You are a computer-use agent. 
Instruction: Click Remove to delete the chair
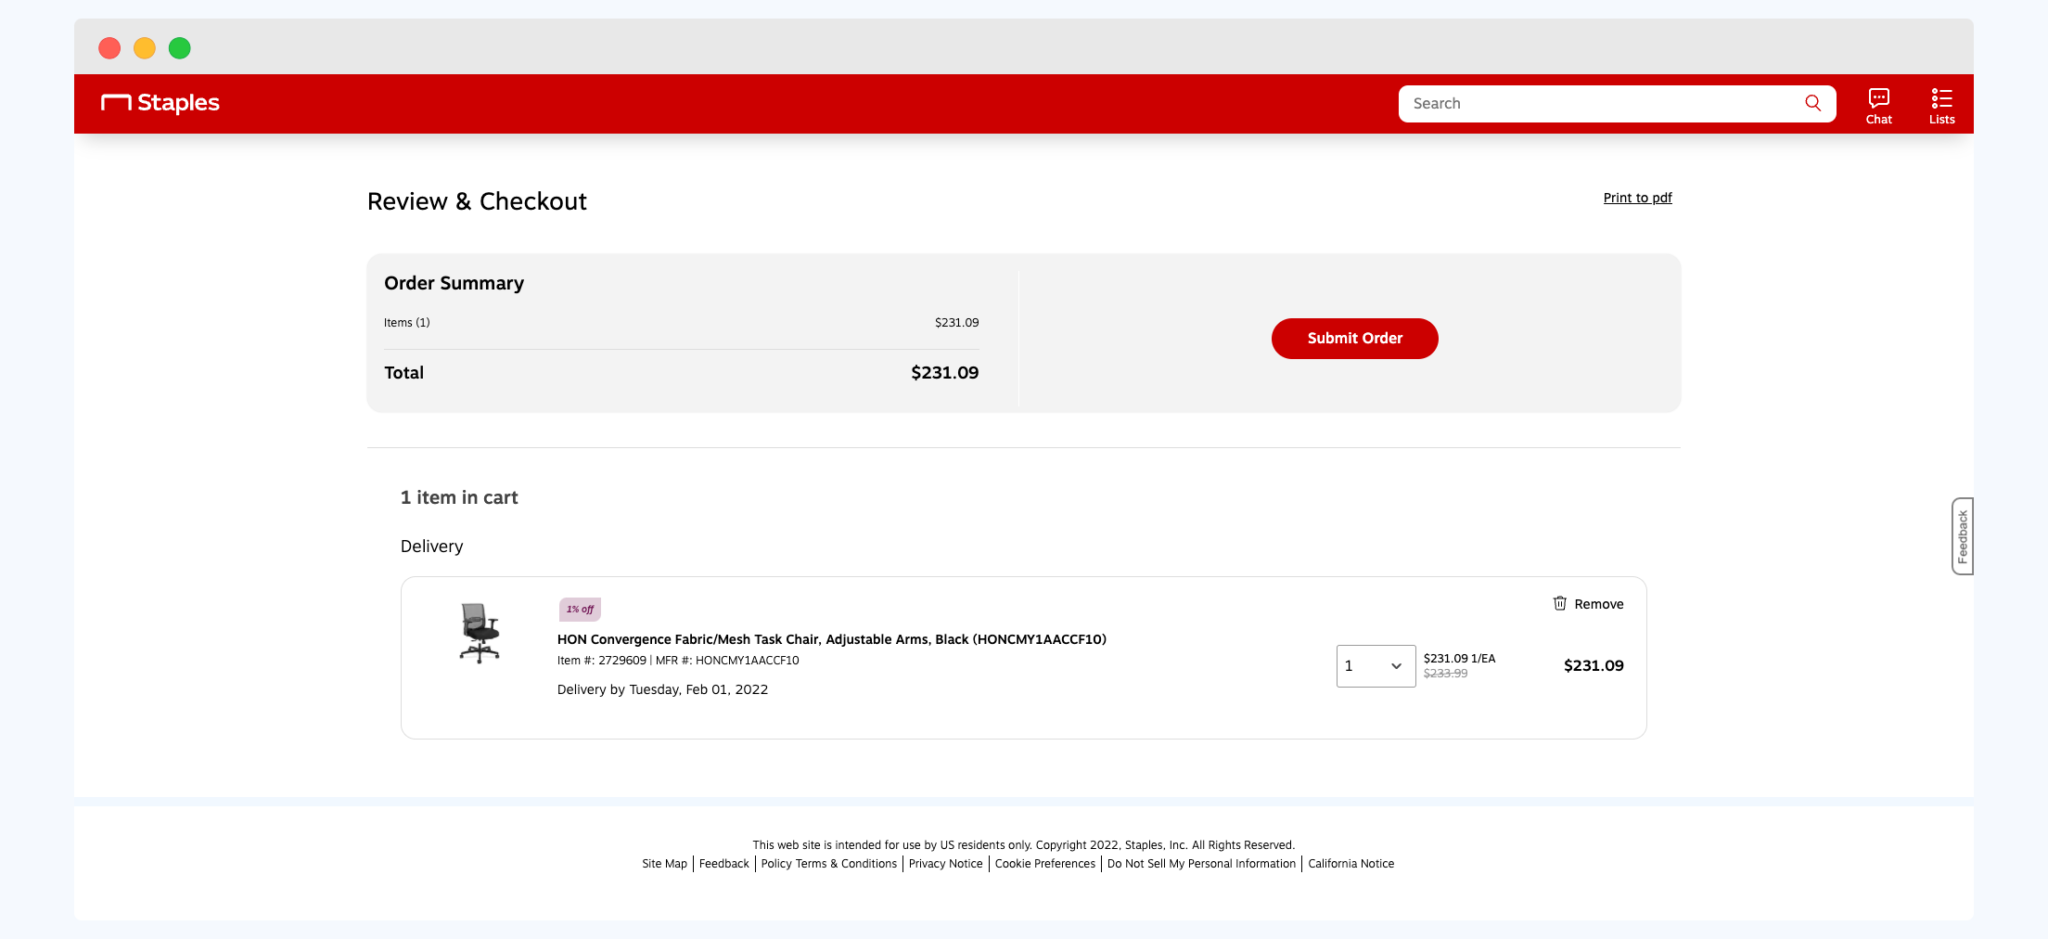[1598, 603]
